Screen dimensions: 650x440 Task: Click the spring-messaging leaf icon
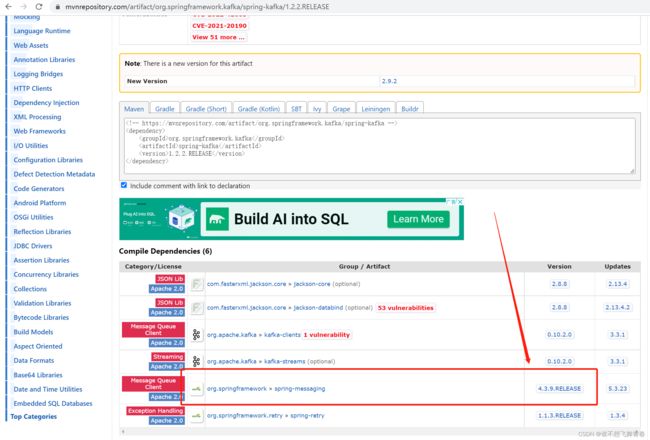[x=197, y=389]
